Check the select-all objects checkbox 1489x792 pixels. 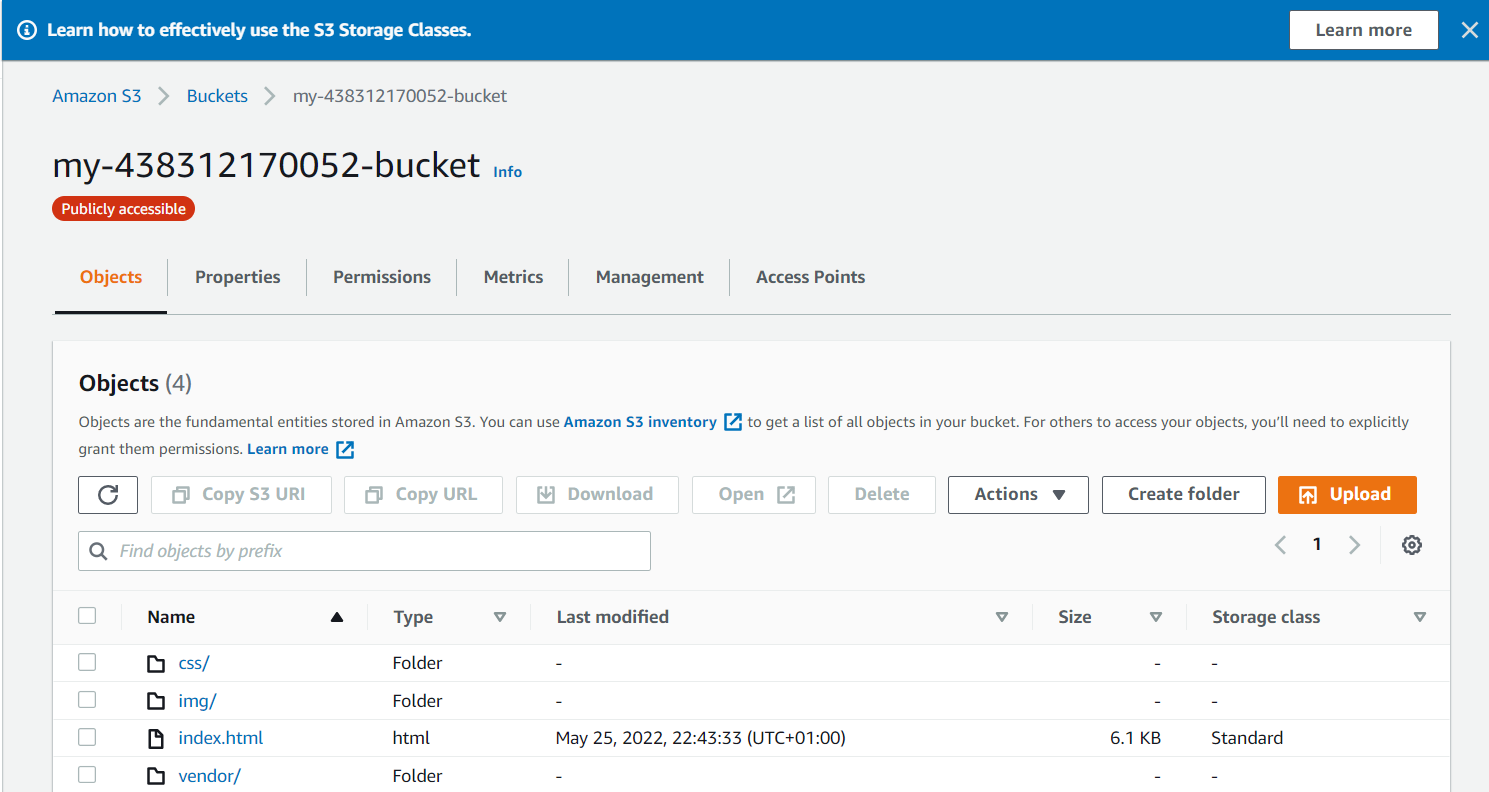(x=87, y=616)
